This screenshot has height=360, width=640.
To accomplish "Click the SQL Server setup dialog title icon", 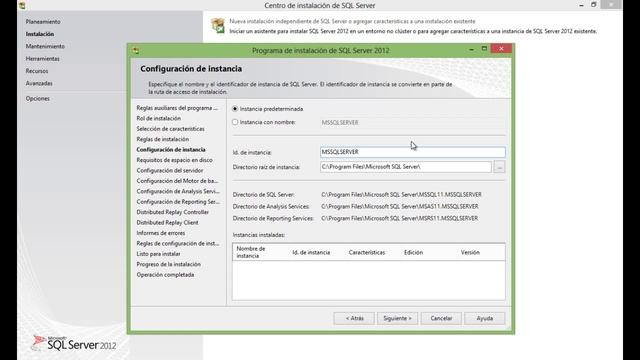I will tap(136, 51).
